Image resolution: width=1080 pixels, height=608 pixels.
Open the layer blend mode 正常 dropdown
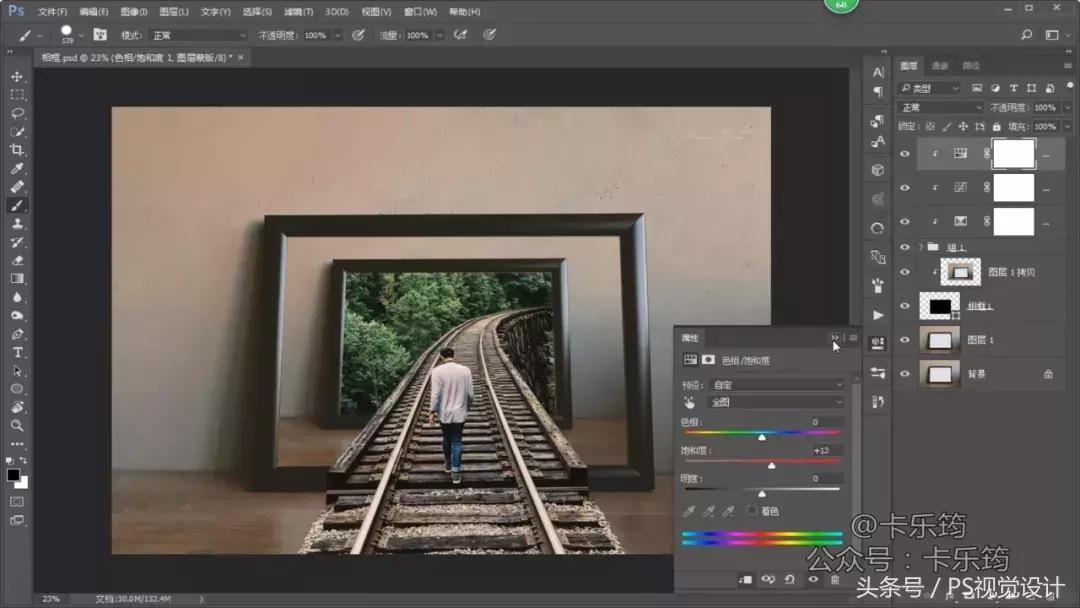[x=940, y=107]
